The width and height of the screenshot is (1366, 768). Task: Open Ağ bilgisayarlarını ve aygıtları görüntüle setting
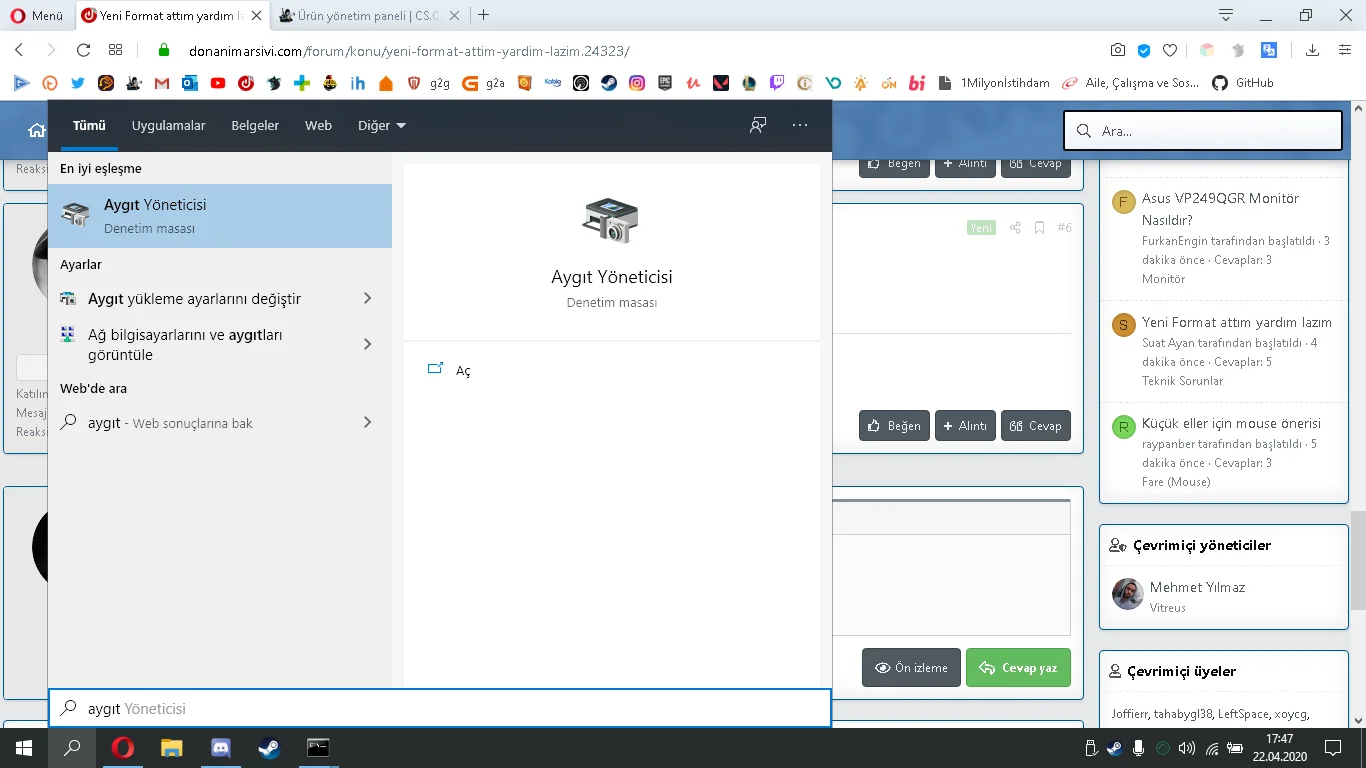tap(220, 344)
